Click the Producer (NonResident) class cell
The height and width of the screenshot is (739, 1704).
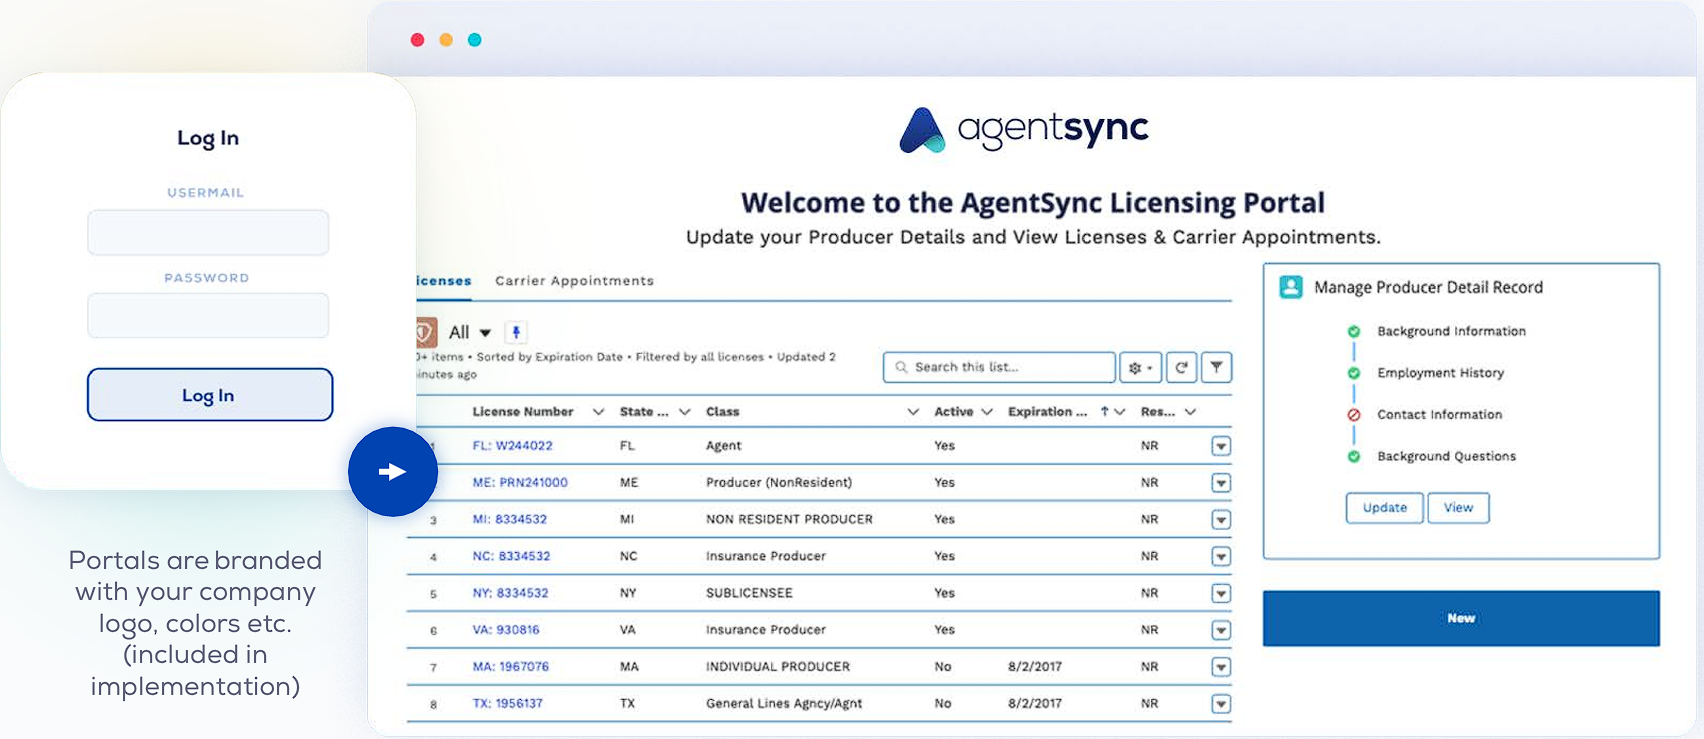(779, 483)
